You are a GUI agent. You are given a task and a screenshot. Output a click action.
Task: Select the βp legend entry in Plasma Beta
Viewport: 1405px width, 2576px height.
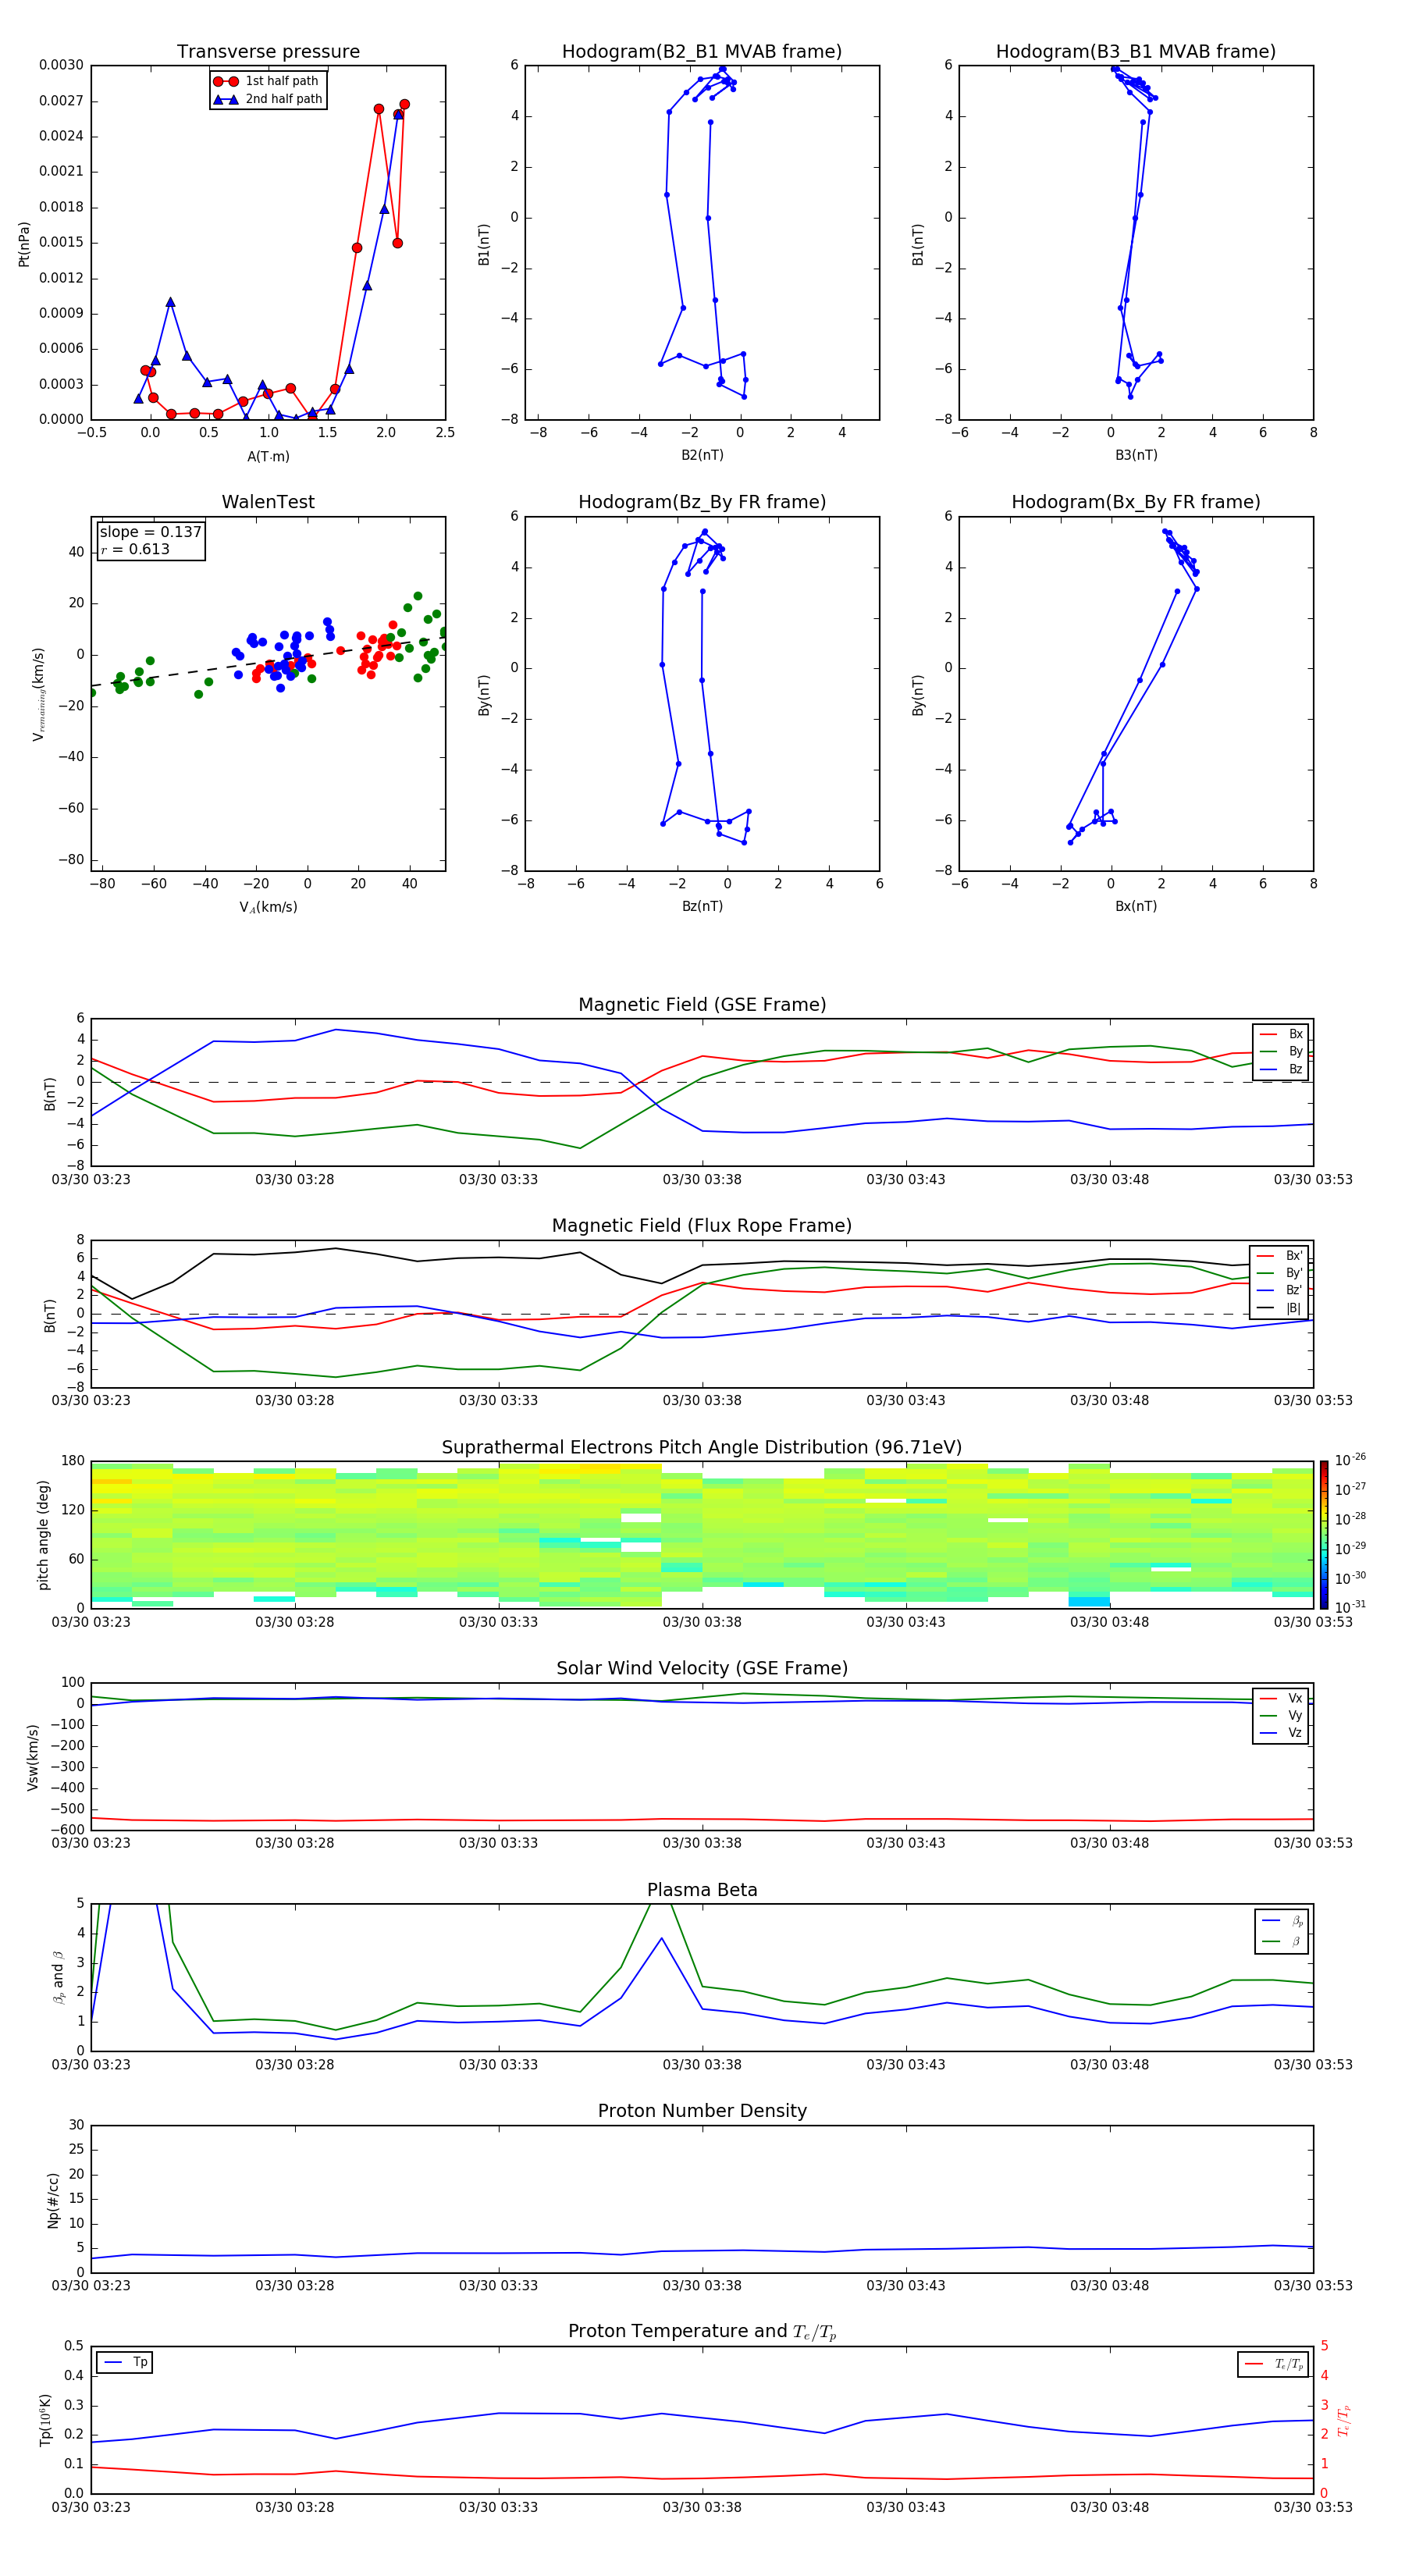click(x=1282, y=1921)
